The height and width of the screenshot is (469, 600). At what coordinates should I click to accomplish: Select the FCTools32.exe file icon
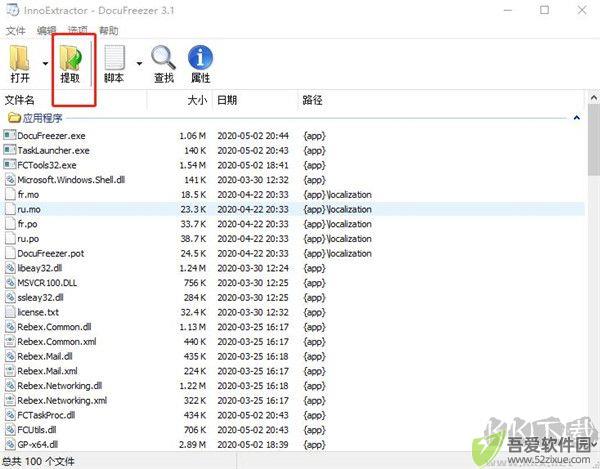coord(10,165)
